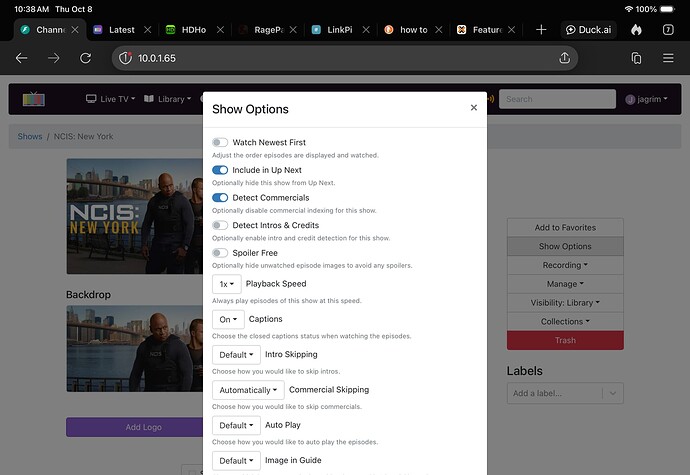Click the Add a label field
This screenshot has width=690, height=475.
(x=554, y=393)
